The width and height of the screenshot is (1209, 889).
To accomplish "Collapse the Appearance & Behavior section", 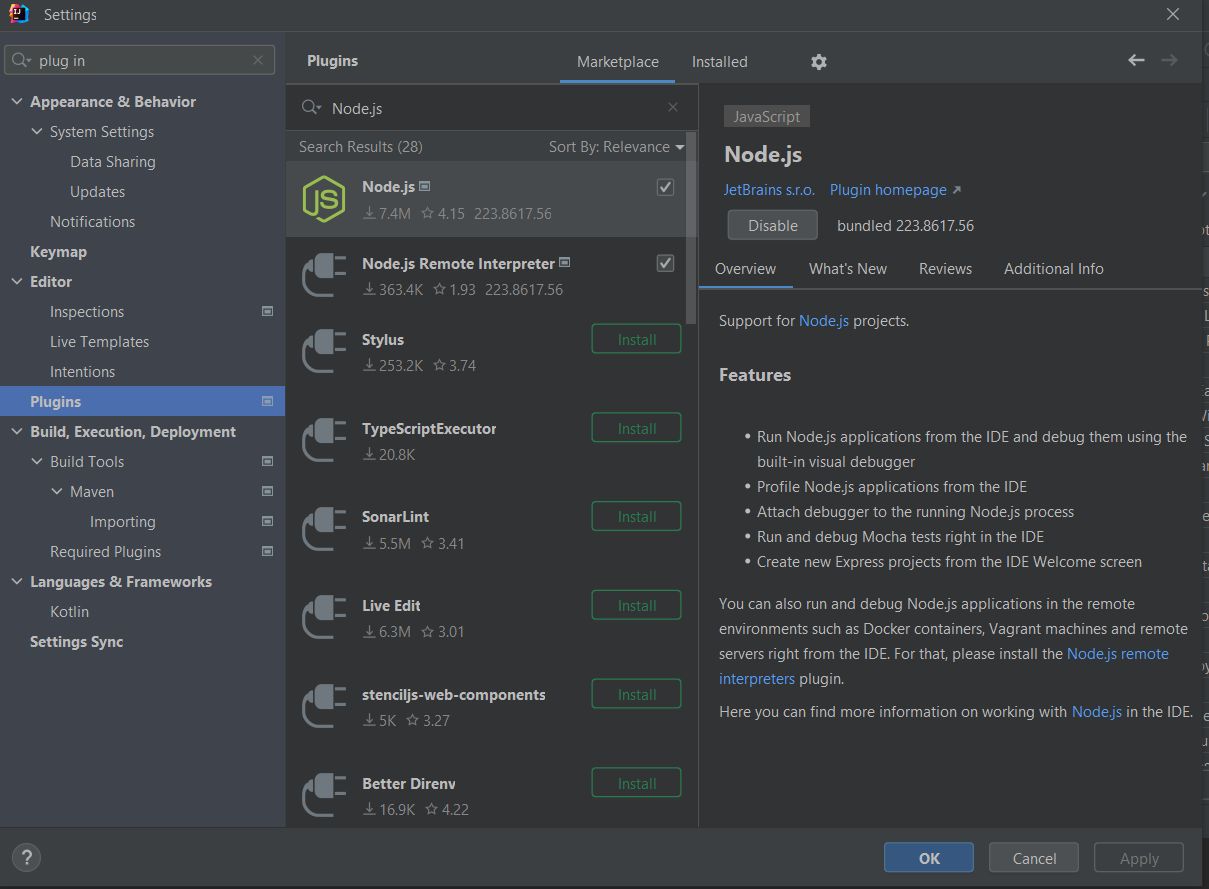I will [16, 102].
